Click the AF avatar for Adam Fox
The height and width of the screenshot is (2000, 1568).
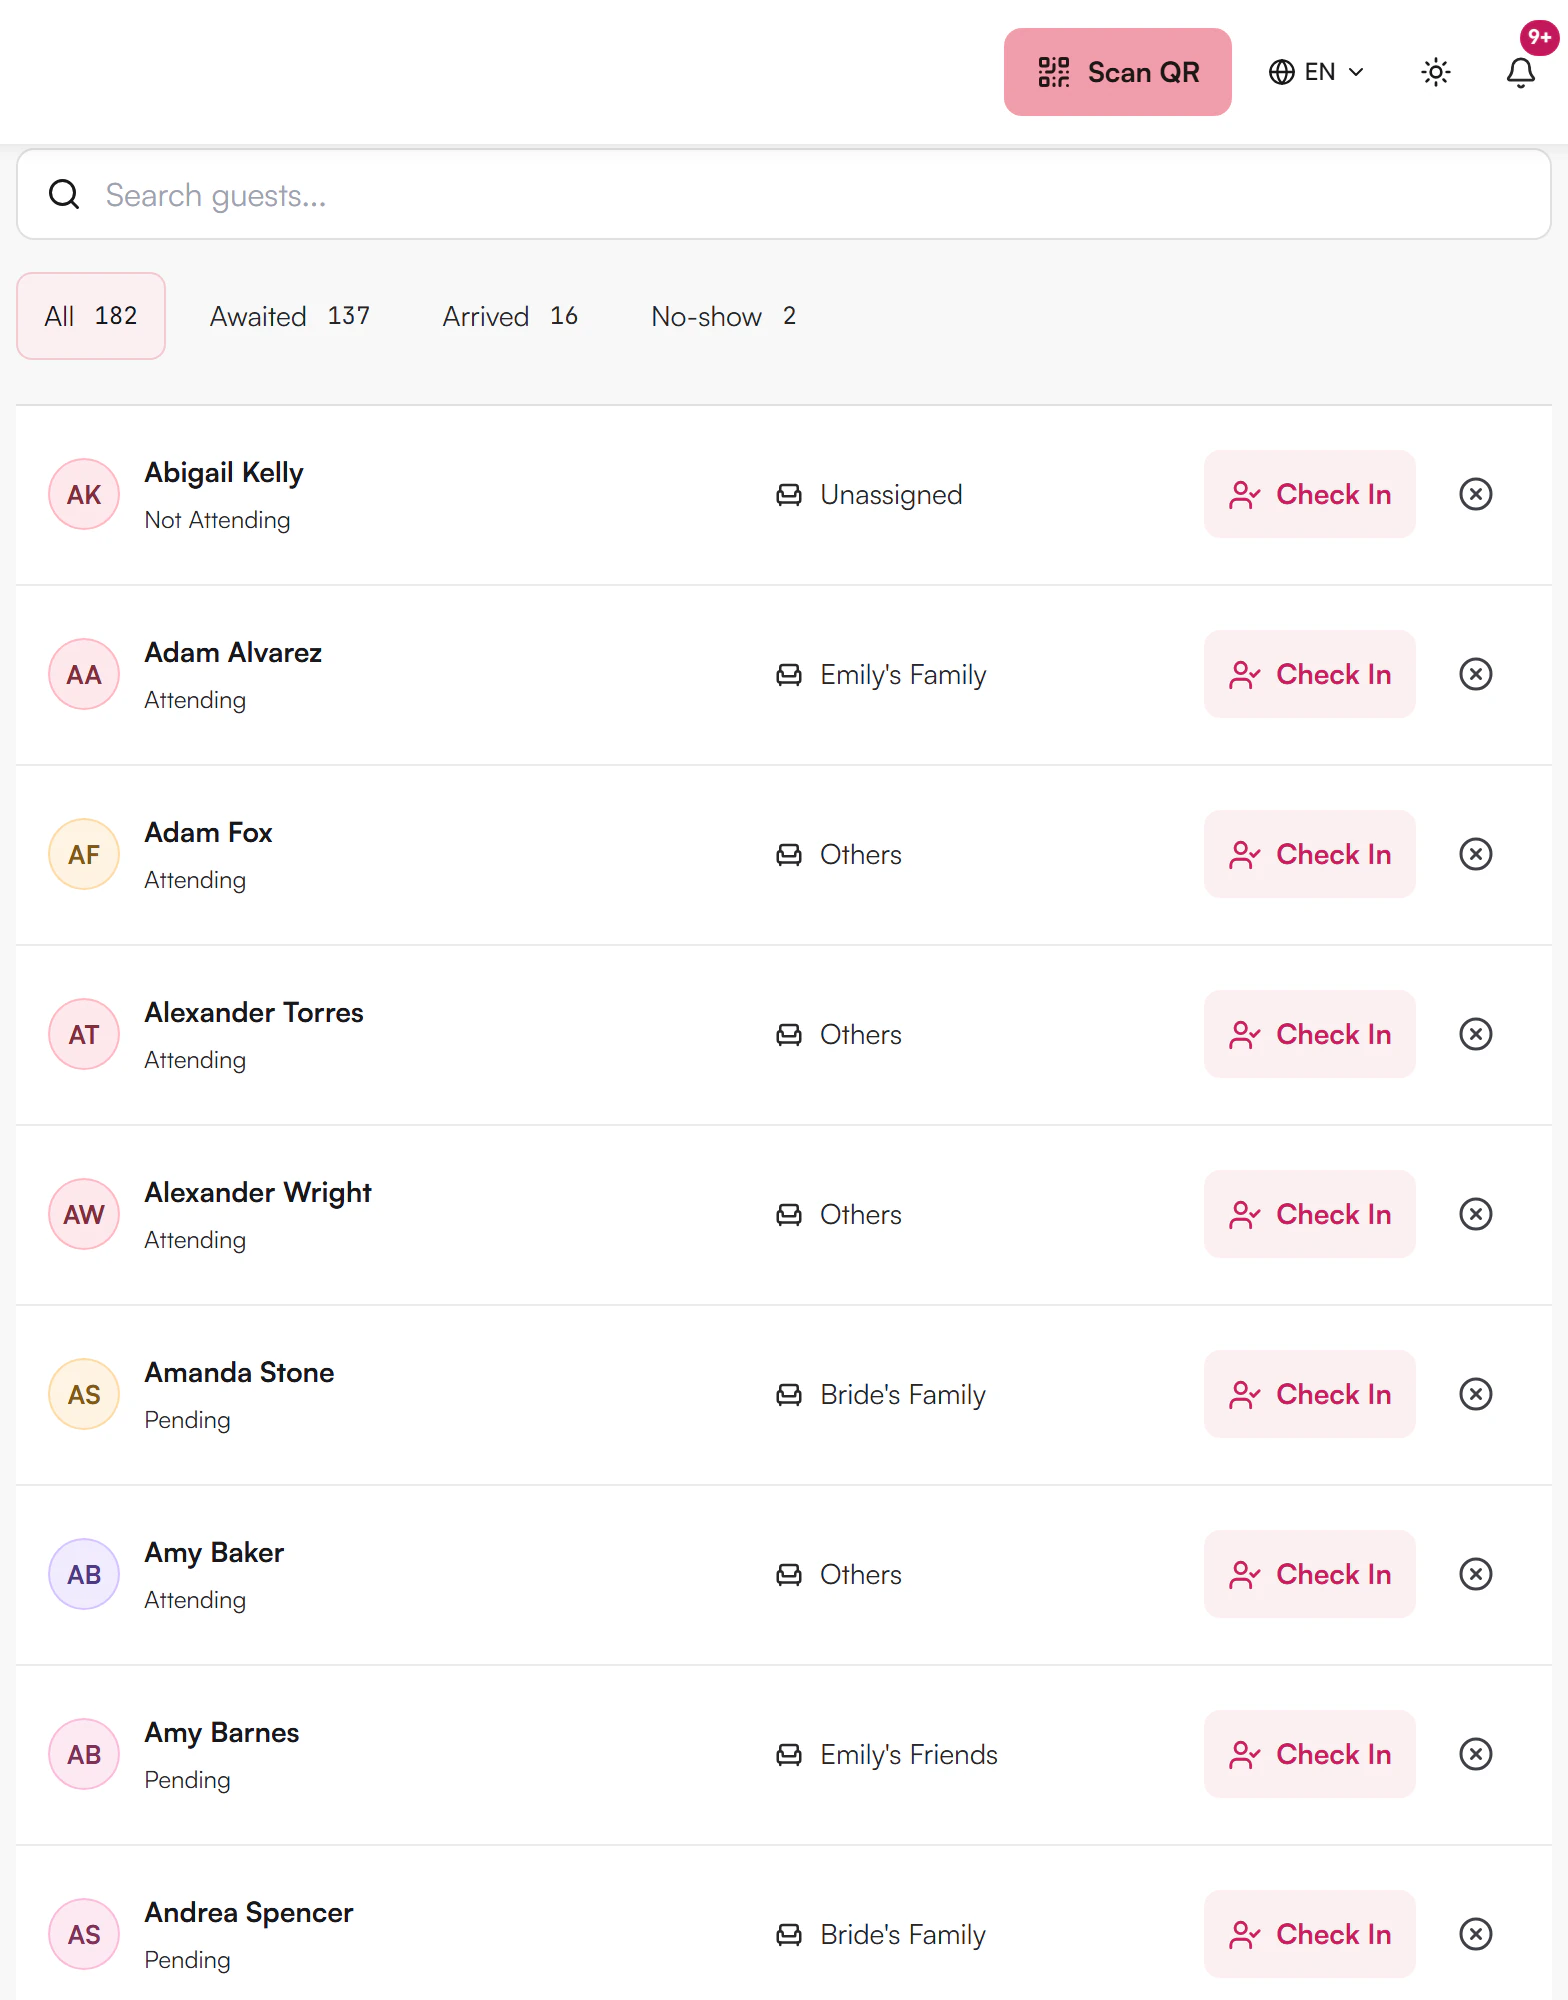(84, 854)
